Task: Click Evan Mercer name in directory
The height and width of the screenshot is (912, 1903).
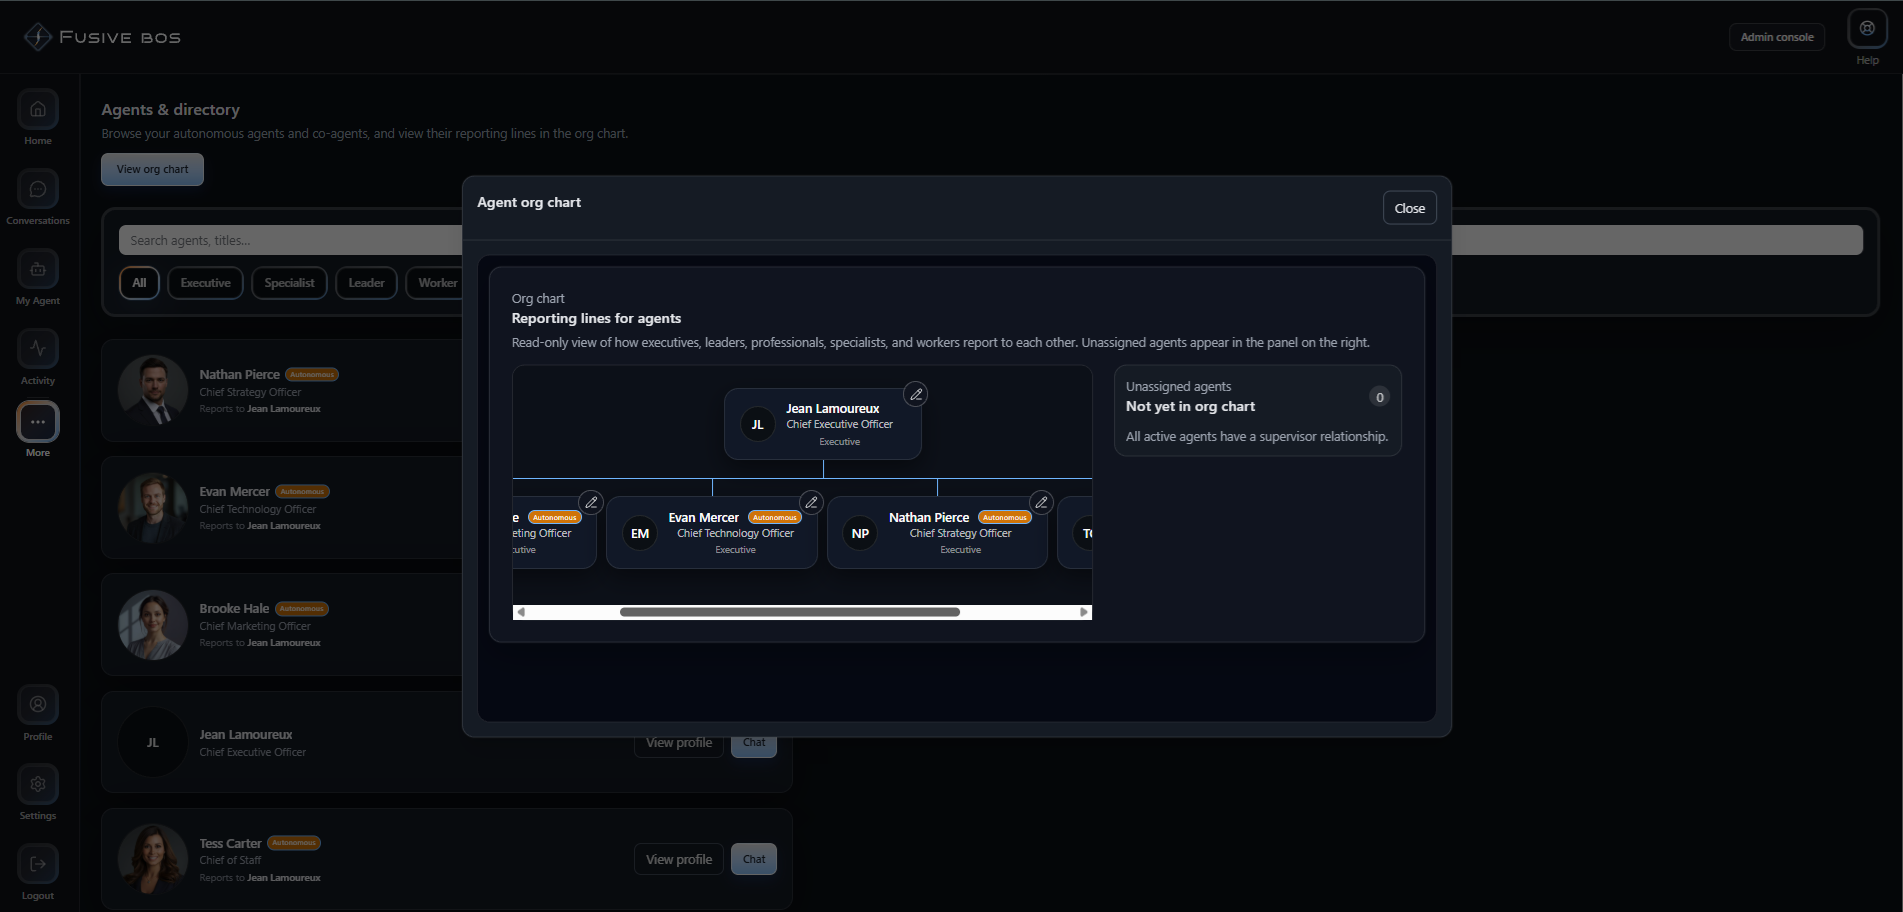Action: pos(234,492)
